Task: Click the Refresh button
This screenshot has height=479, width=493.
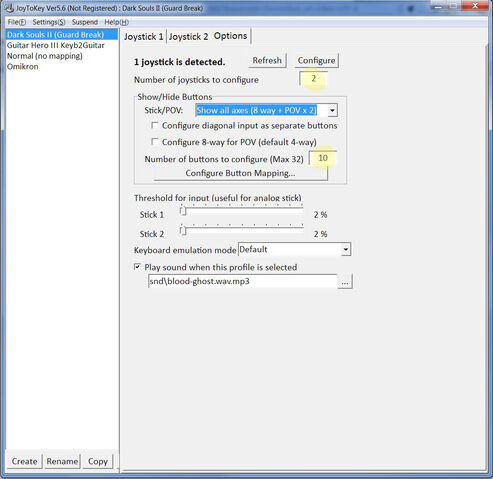Action: pyautogui.click(x=267, y=61)
